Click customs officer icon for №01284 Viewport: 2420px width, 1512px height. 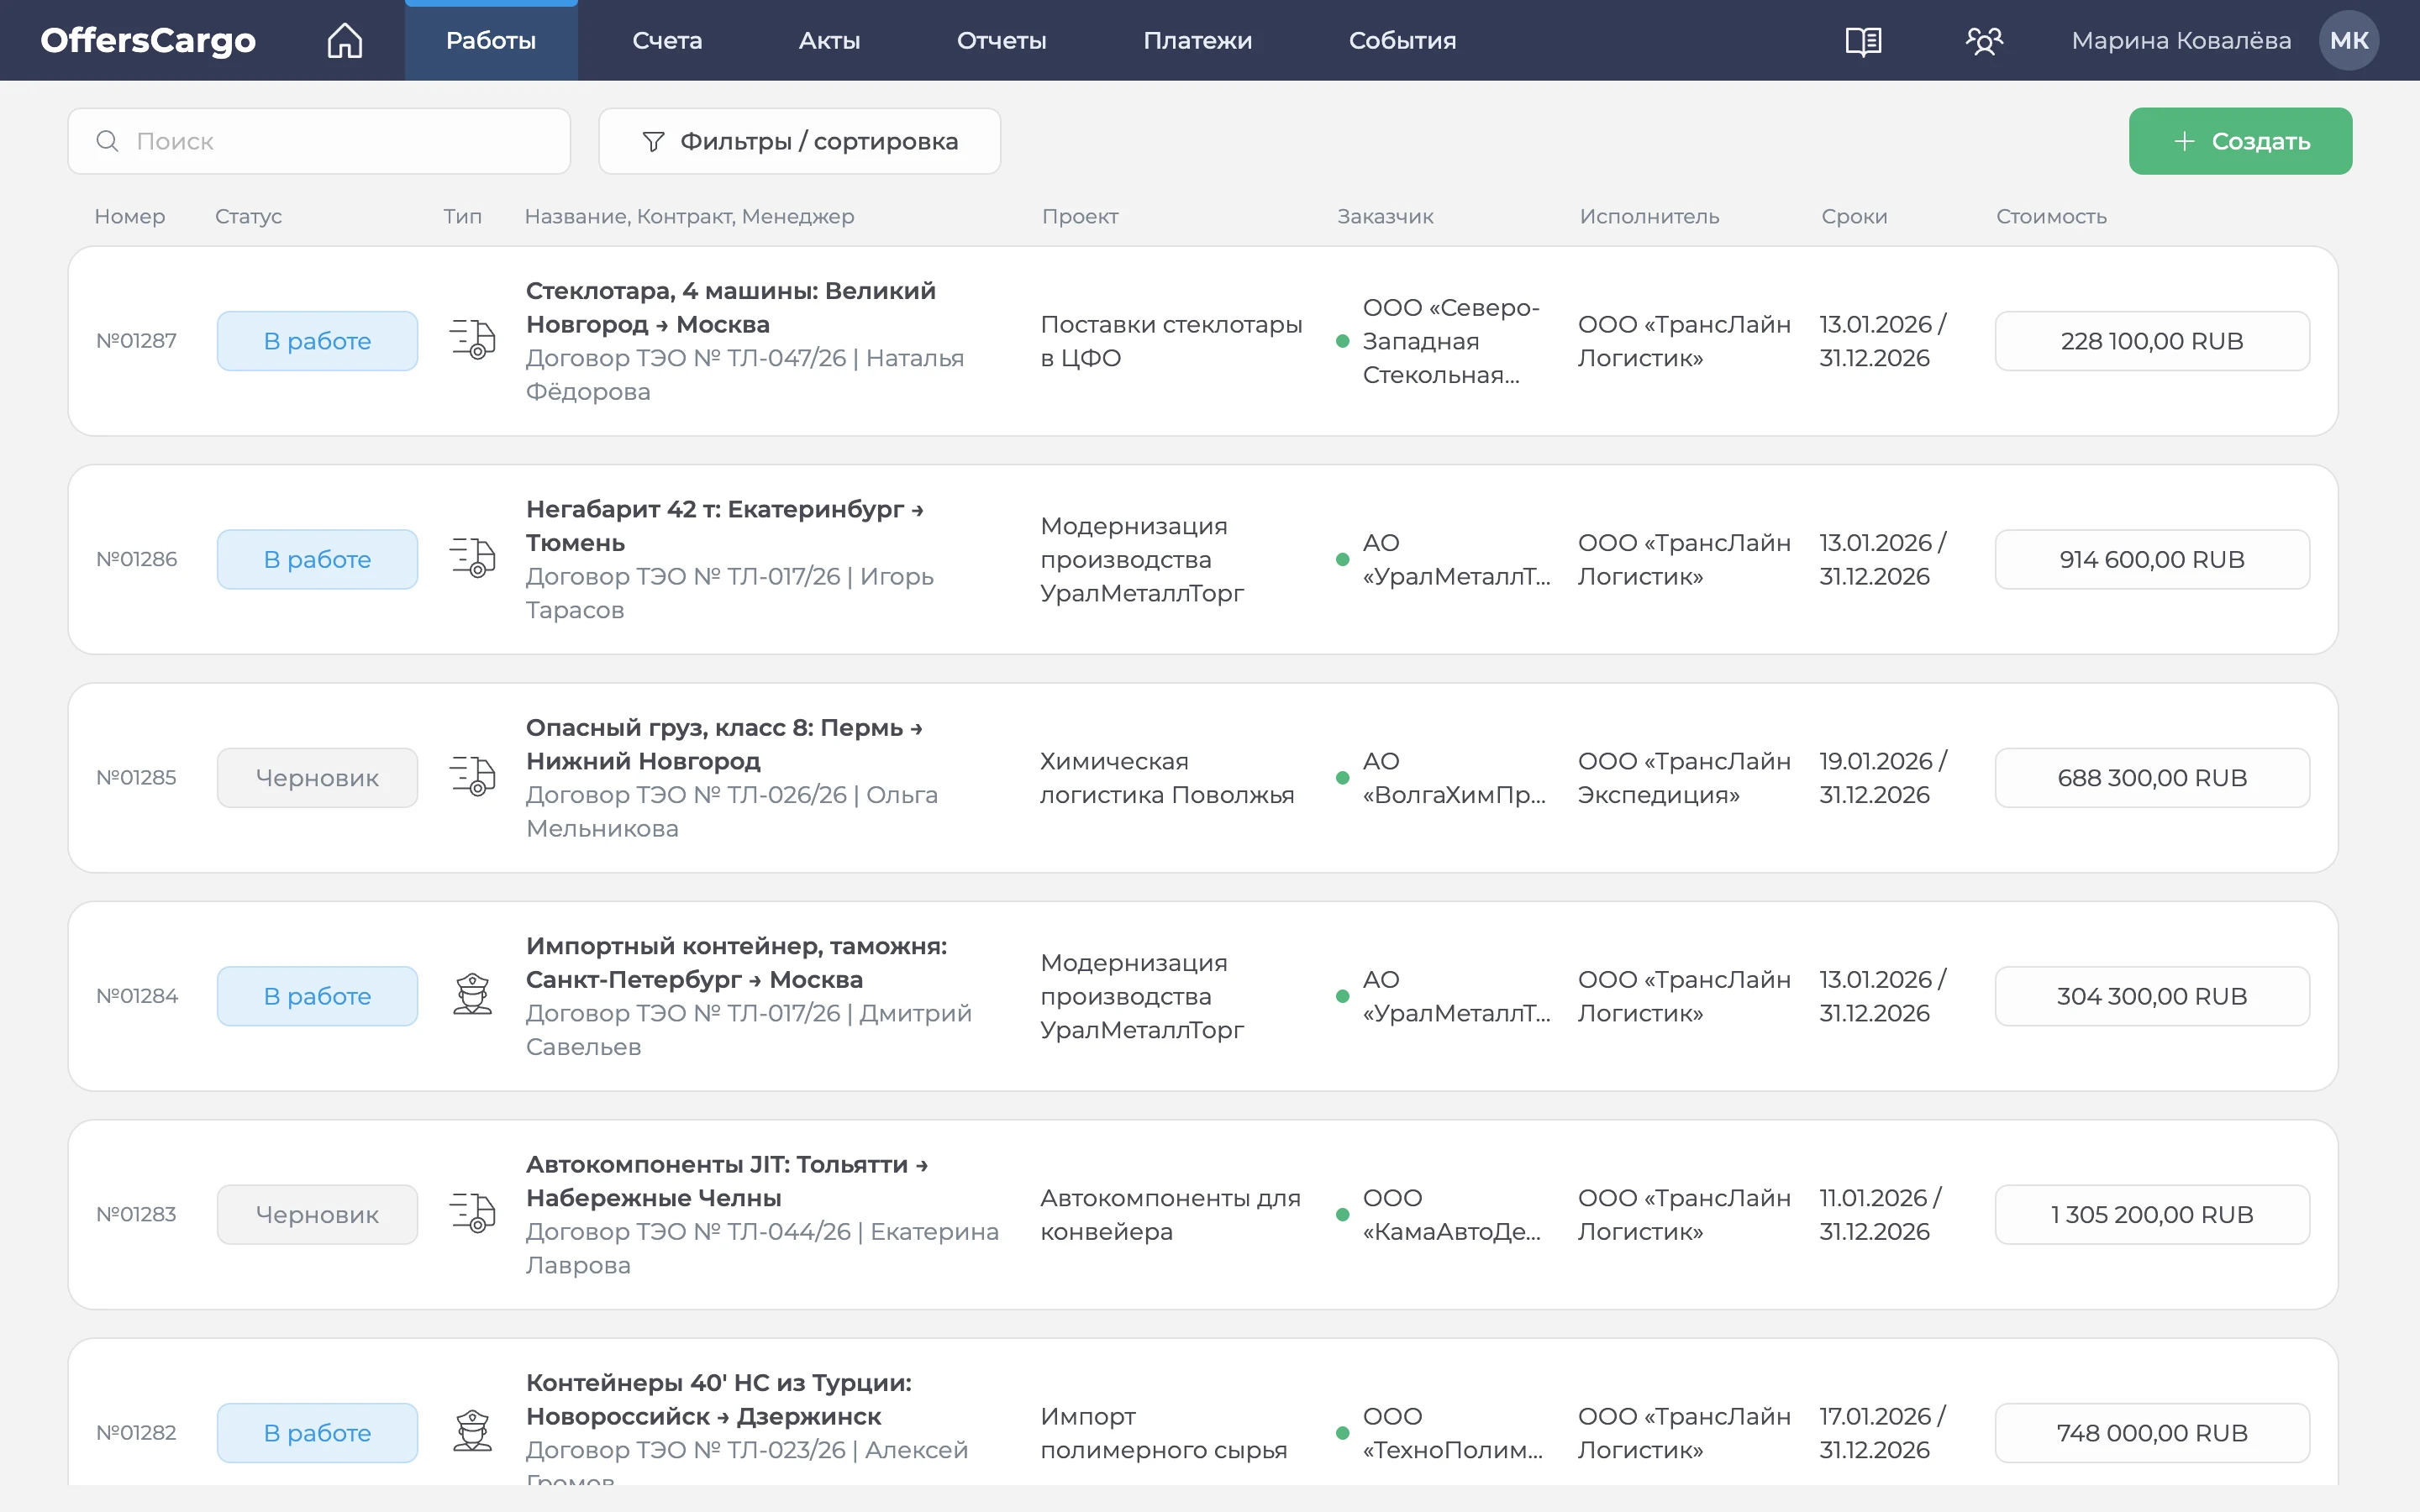[472, 995]
